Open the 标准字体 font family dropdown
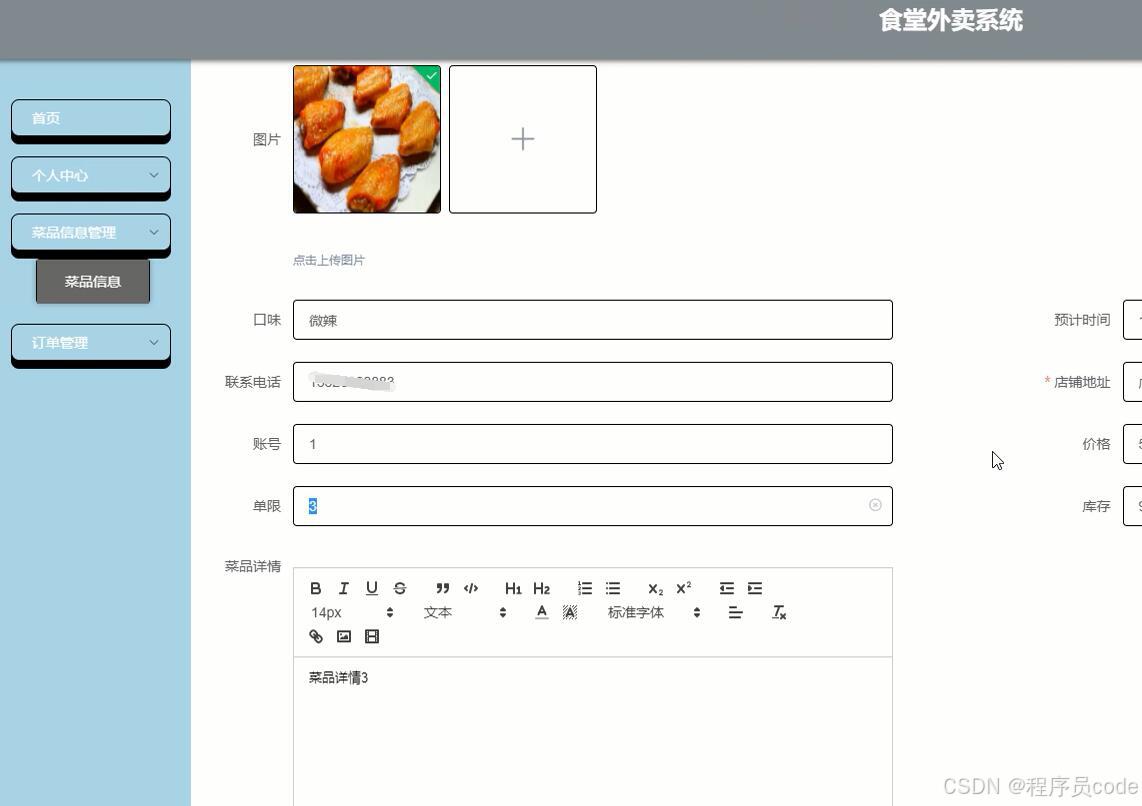 point(654,612)
